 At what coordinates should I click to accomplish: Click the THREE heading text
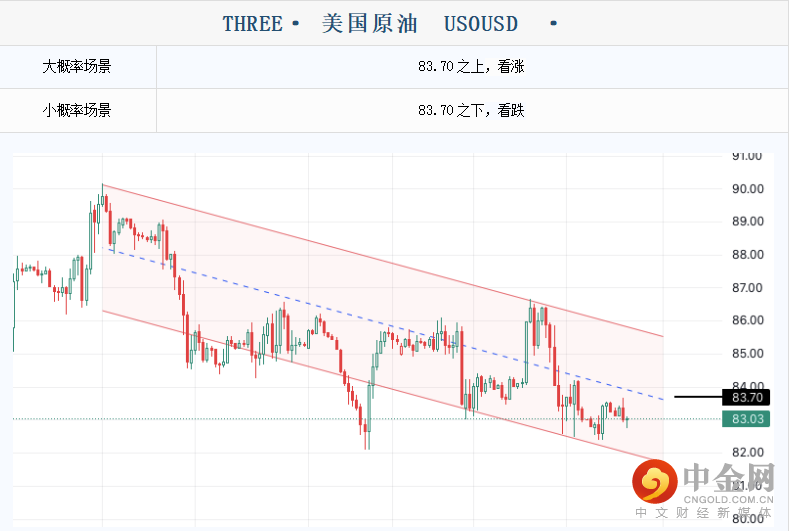coord(252,23)
